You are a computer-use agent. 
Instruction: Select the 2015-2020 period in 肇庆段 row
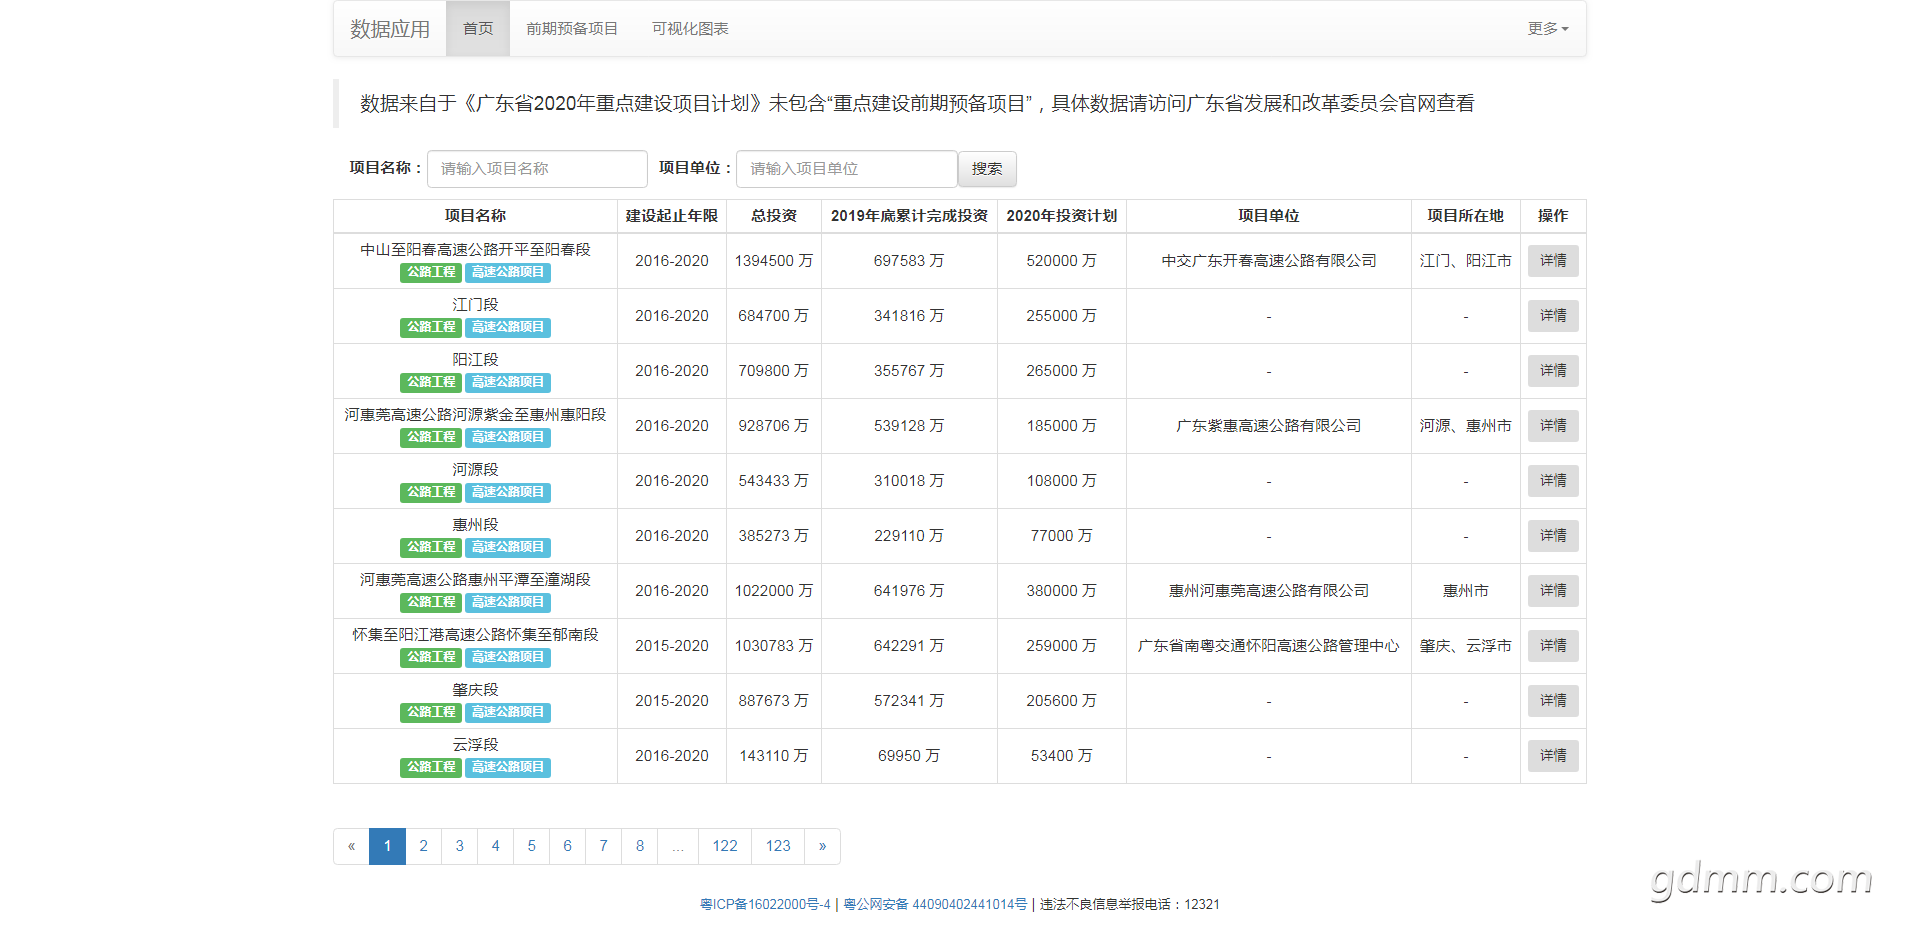[672, 701]
